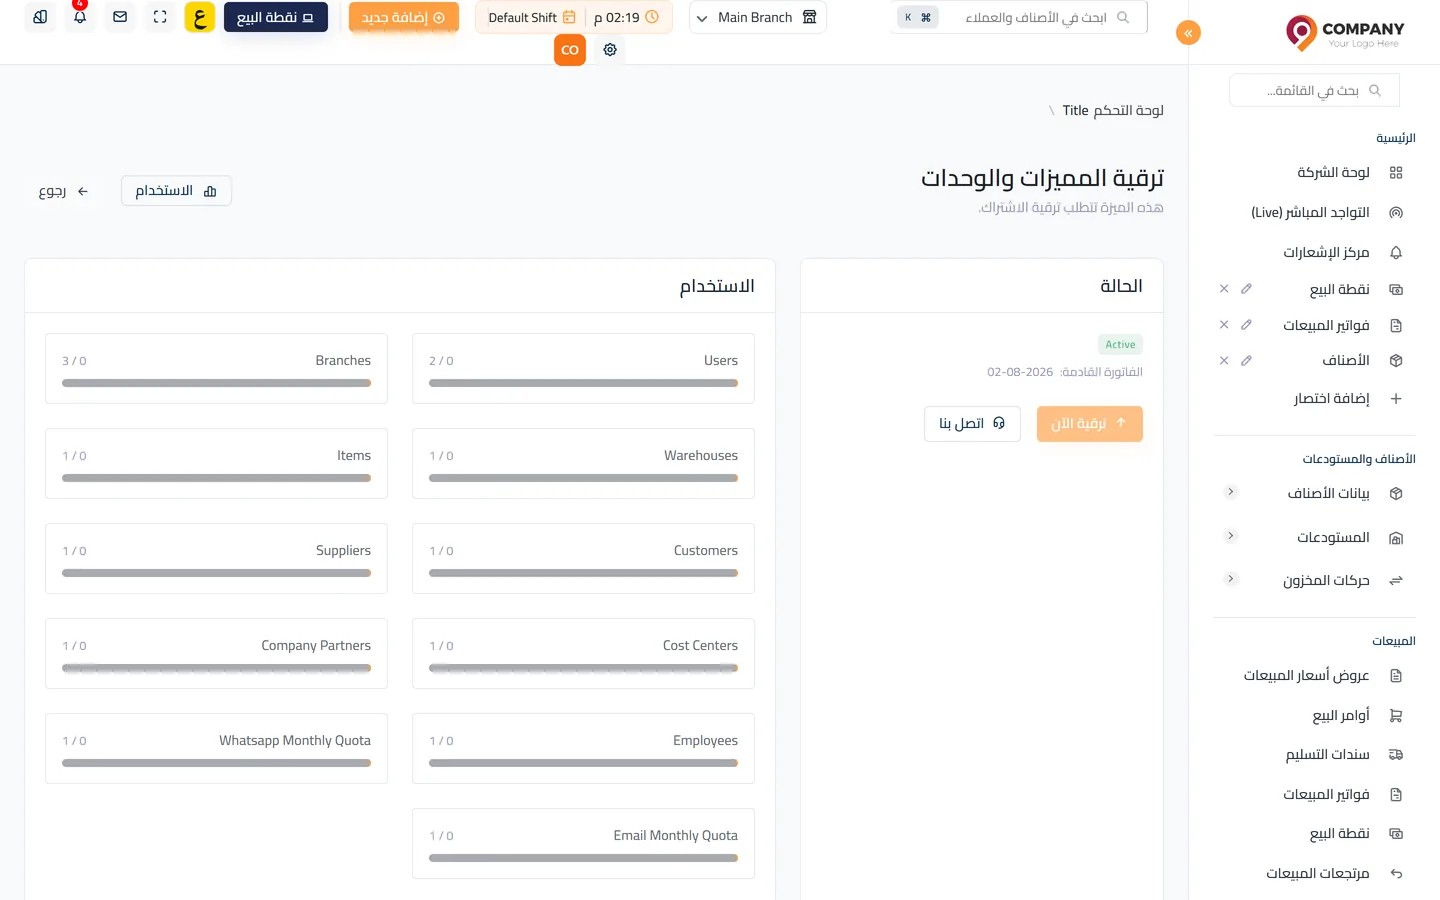Remove the فواتير المبيعات shortcut
Image resolution: width=1440 pixels, height=900 pixels.
[x=1224, y=325]
